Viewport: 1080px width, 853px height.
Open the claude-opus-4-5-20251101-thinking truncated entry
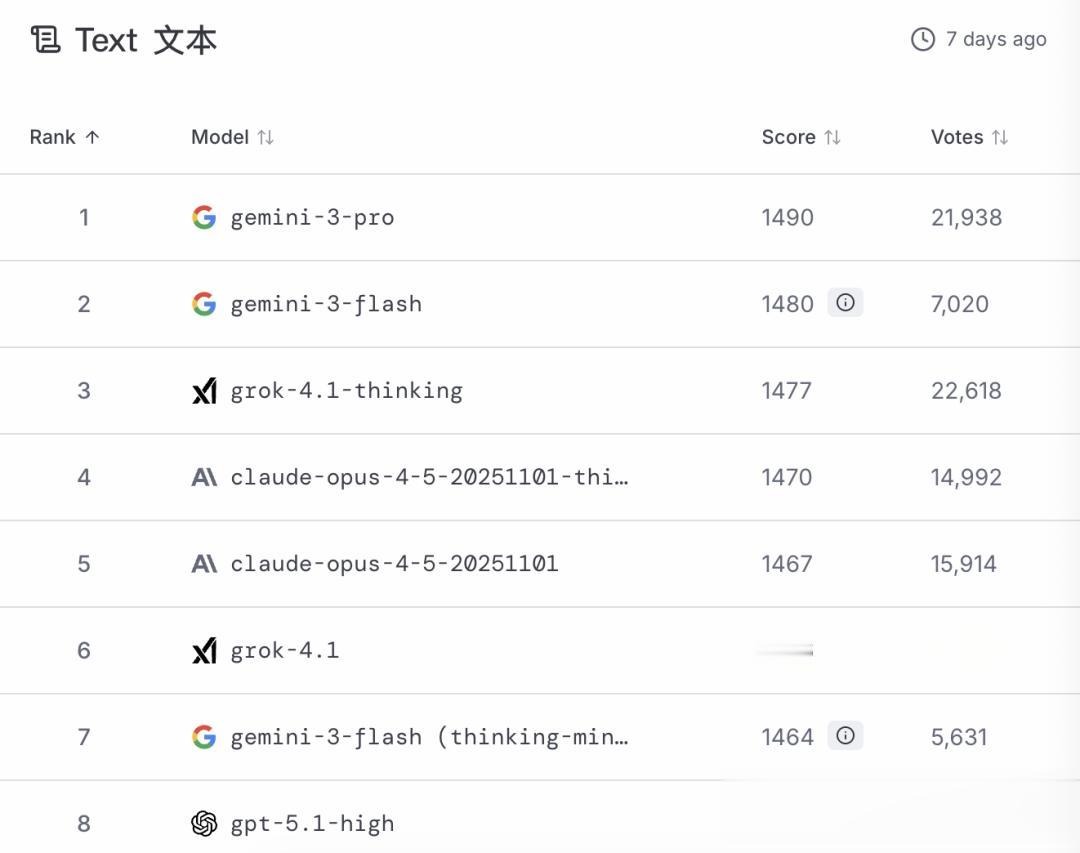point(429,477)
